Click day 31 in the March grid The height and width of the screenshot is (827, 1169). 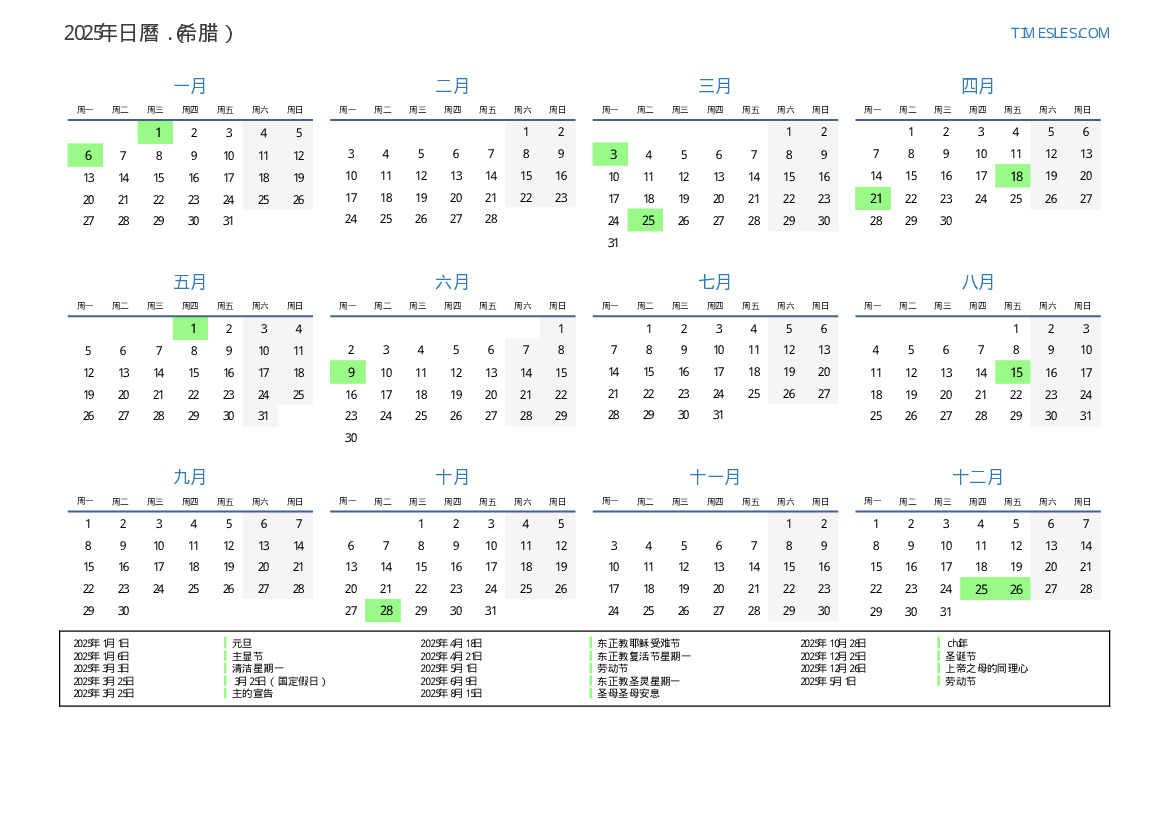click(613, 242)
